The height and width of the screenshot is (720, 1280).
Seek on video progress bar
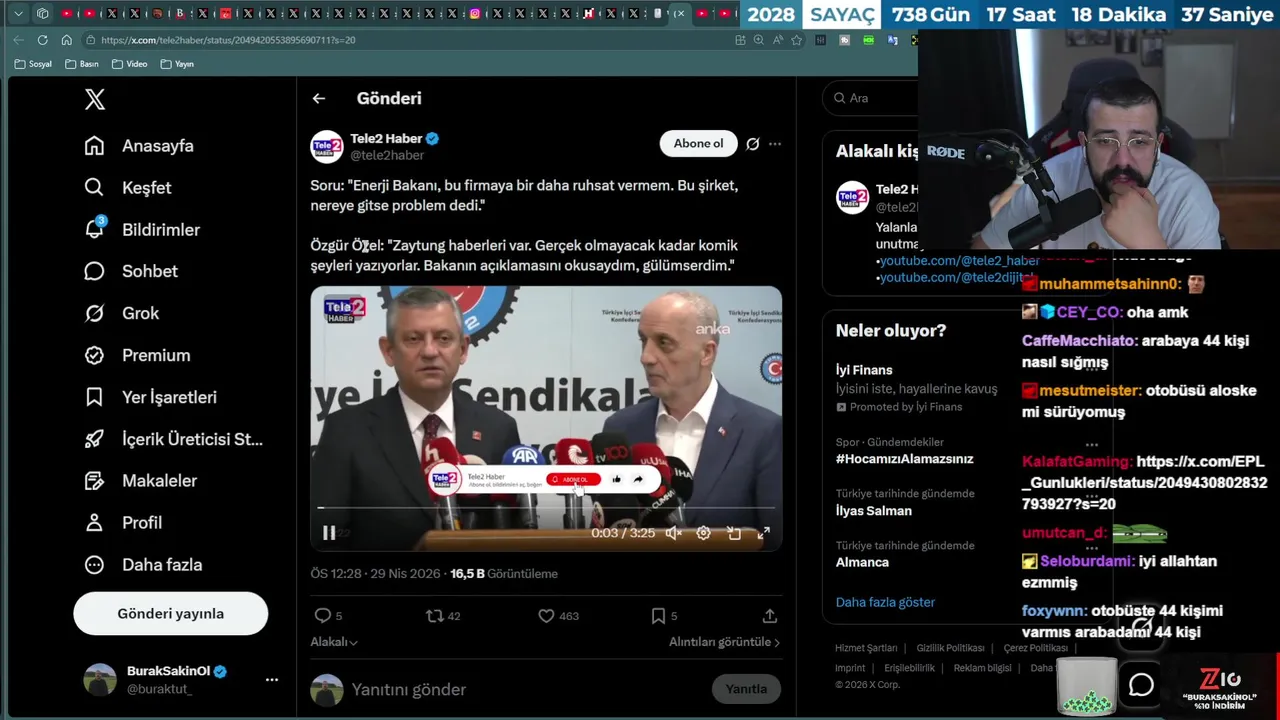pos(546,508)
